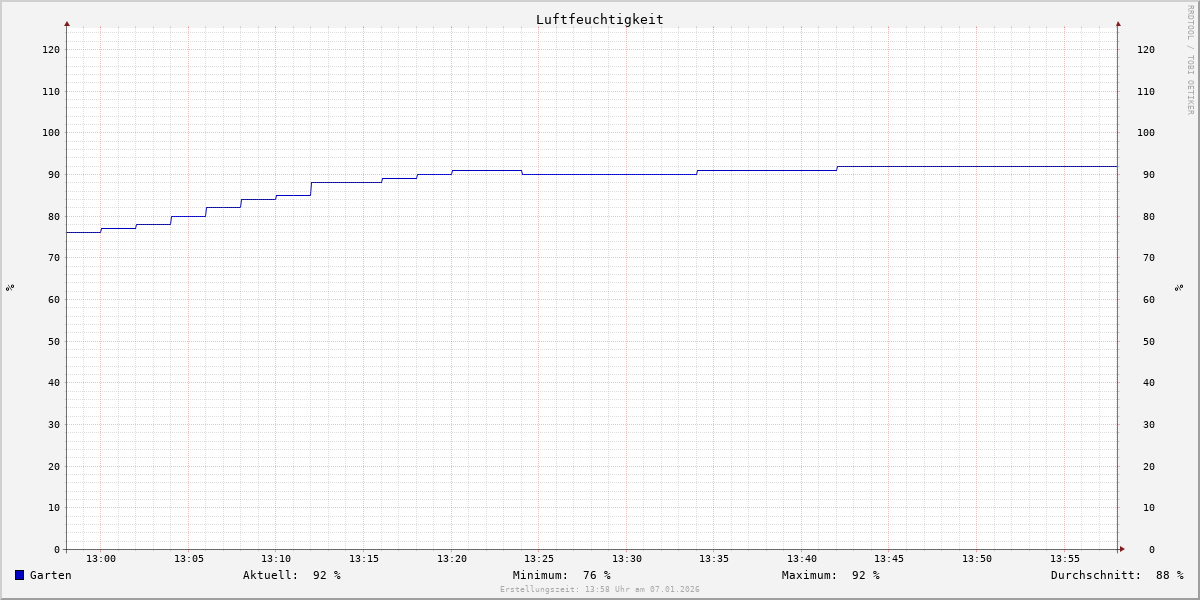Click the 13:45 time axis label
Screen dimensions: 1200x600
(x=889, y=559)
